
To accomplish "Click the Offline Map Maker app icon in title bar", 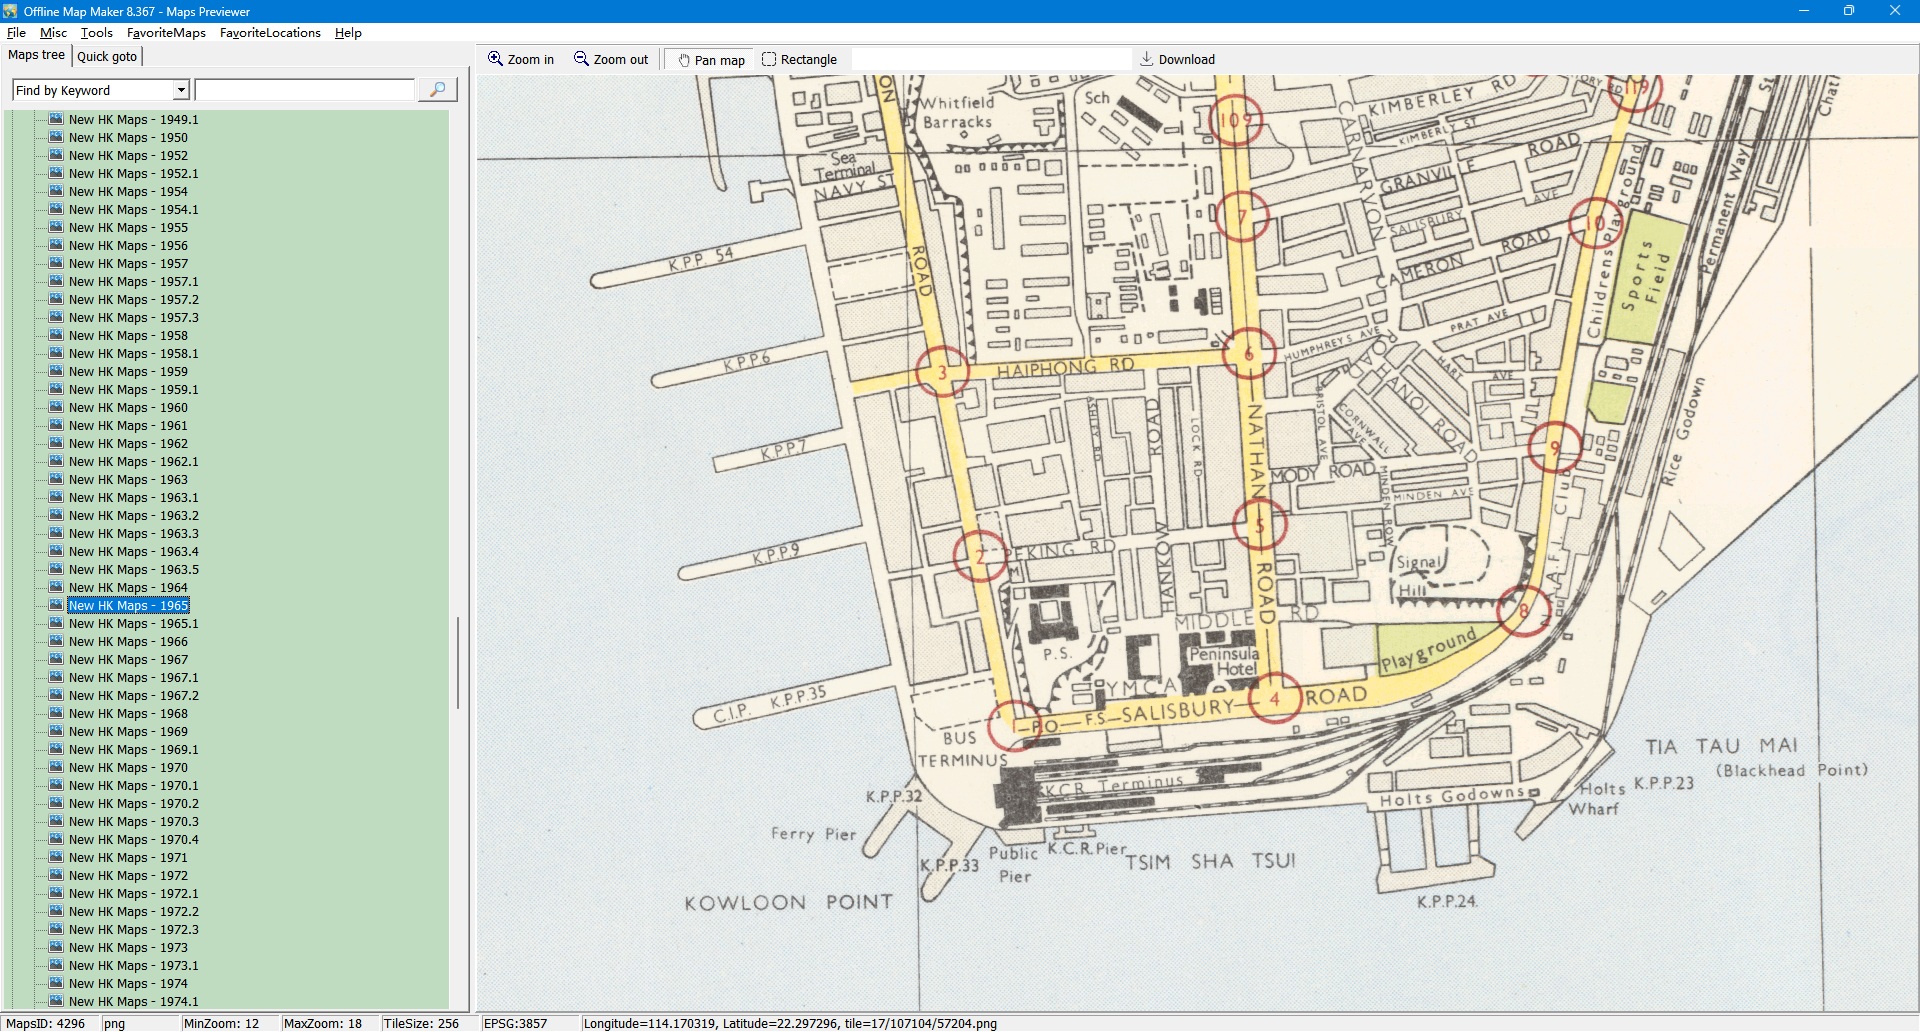I will [x=10, y=11].
